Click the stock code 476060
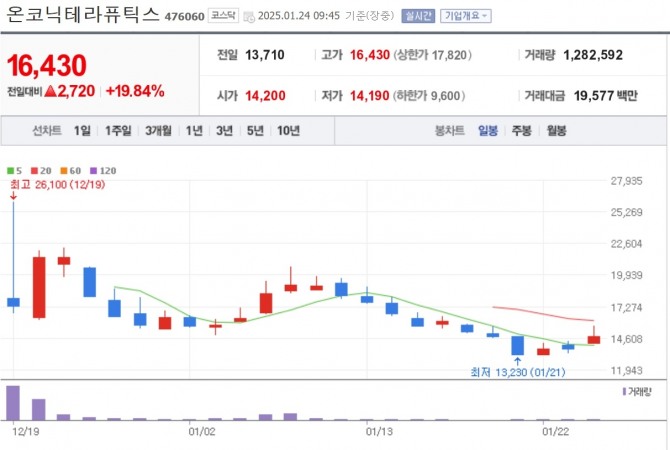670x450 pixels. pyautogui.click(x=185, y=17)
